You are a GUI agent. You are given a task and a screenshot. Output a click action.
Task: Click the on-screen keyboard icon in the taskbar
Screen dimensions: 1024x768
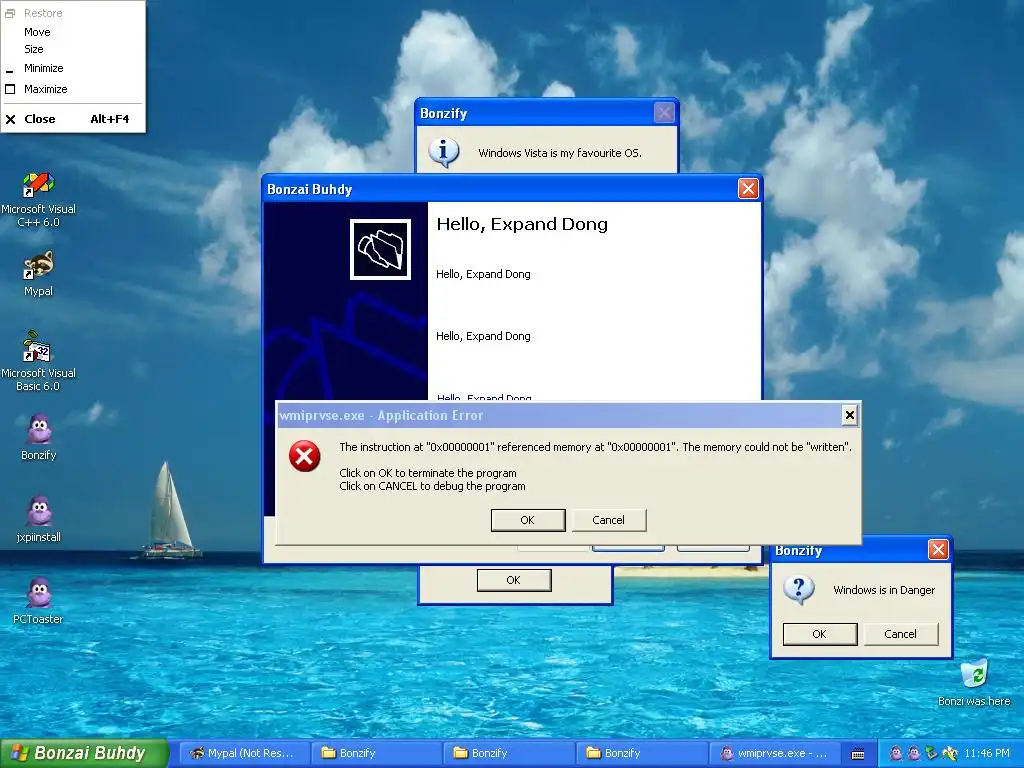[x=858, y=754]
